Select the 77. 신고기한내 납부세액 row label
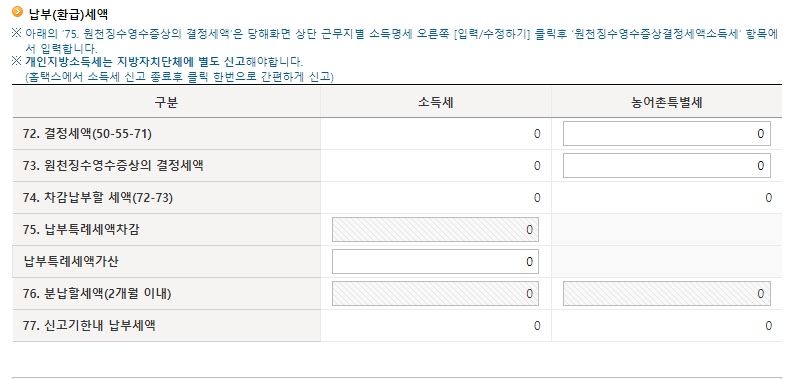Image resolution: width=812 pixels, height=379 pixels. (x=89, y=326)
